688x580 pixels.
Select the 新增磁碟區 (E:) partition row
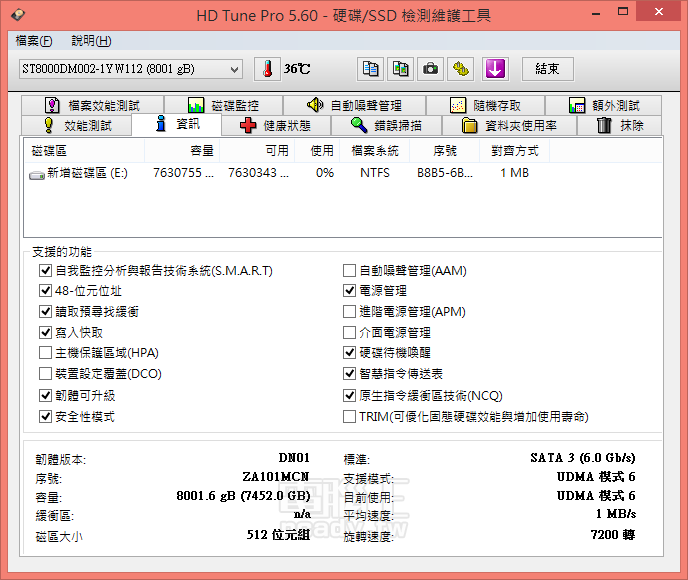(x=342, y=173)
